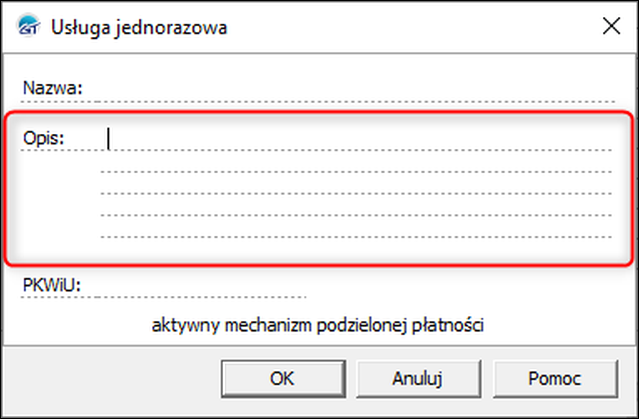The image size is (639, 419).
Task: Click the PKWiU label
Action: point(52,286)
